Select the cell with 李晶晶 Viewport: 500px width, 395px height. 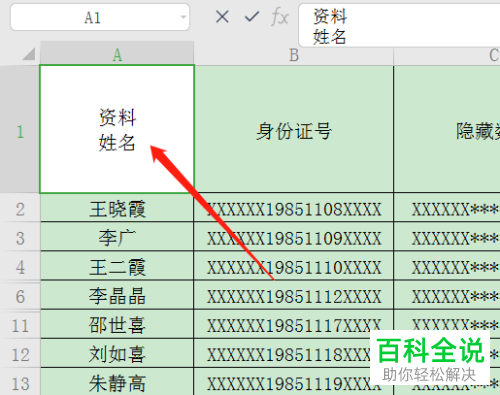[117, 295]
